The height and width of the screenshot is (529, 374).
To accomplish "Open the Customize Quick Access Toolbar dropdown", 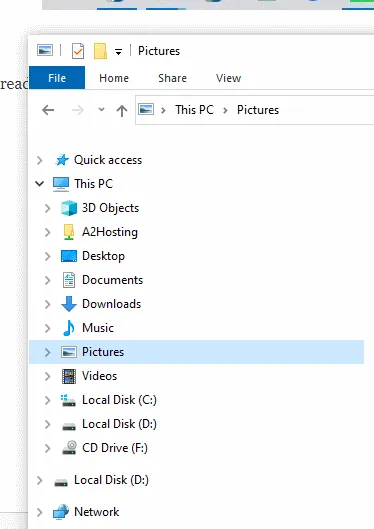I will click(118, 52).
